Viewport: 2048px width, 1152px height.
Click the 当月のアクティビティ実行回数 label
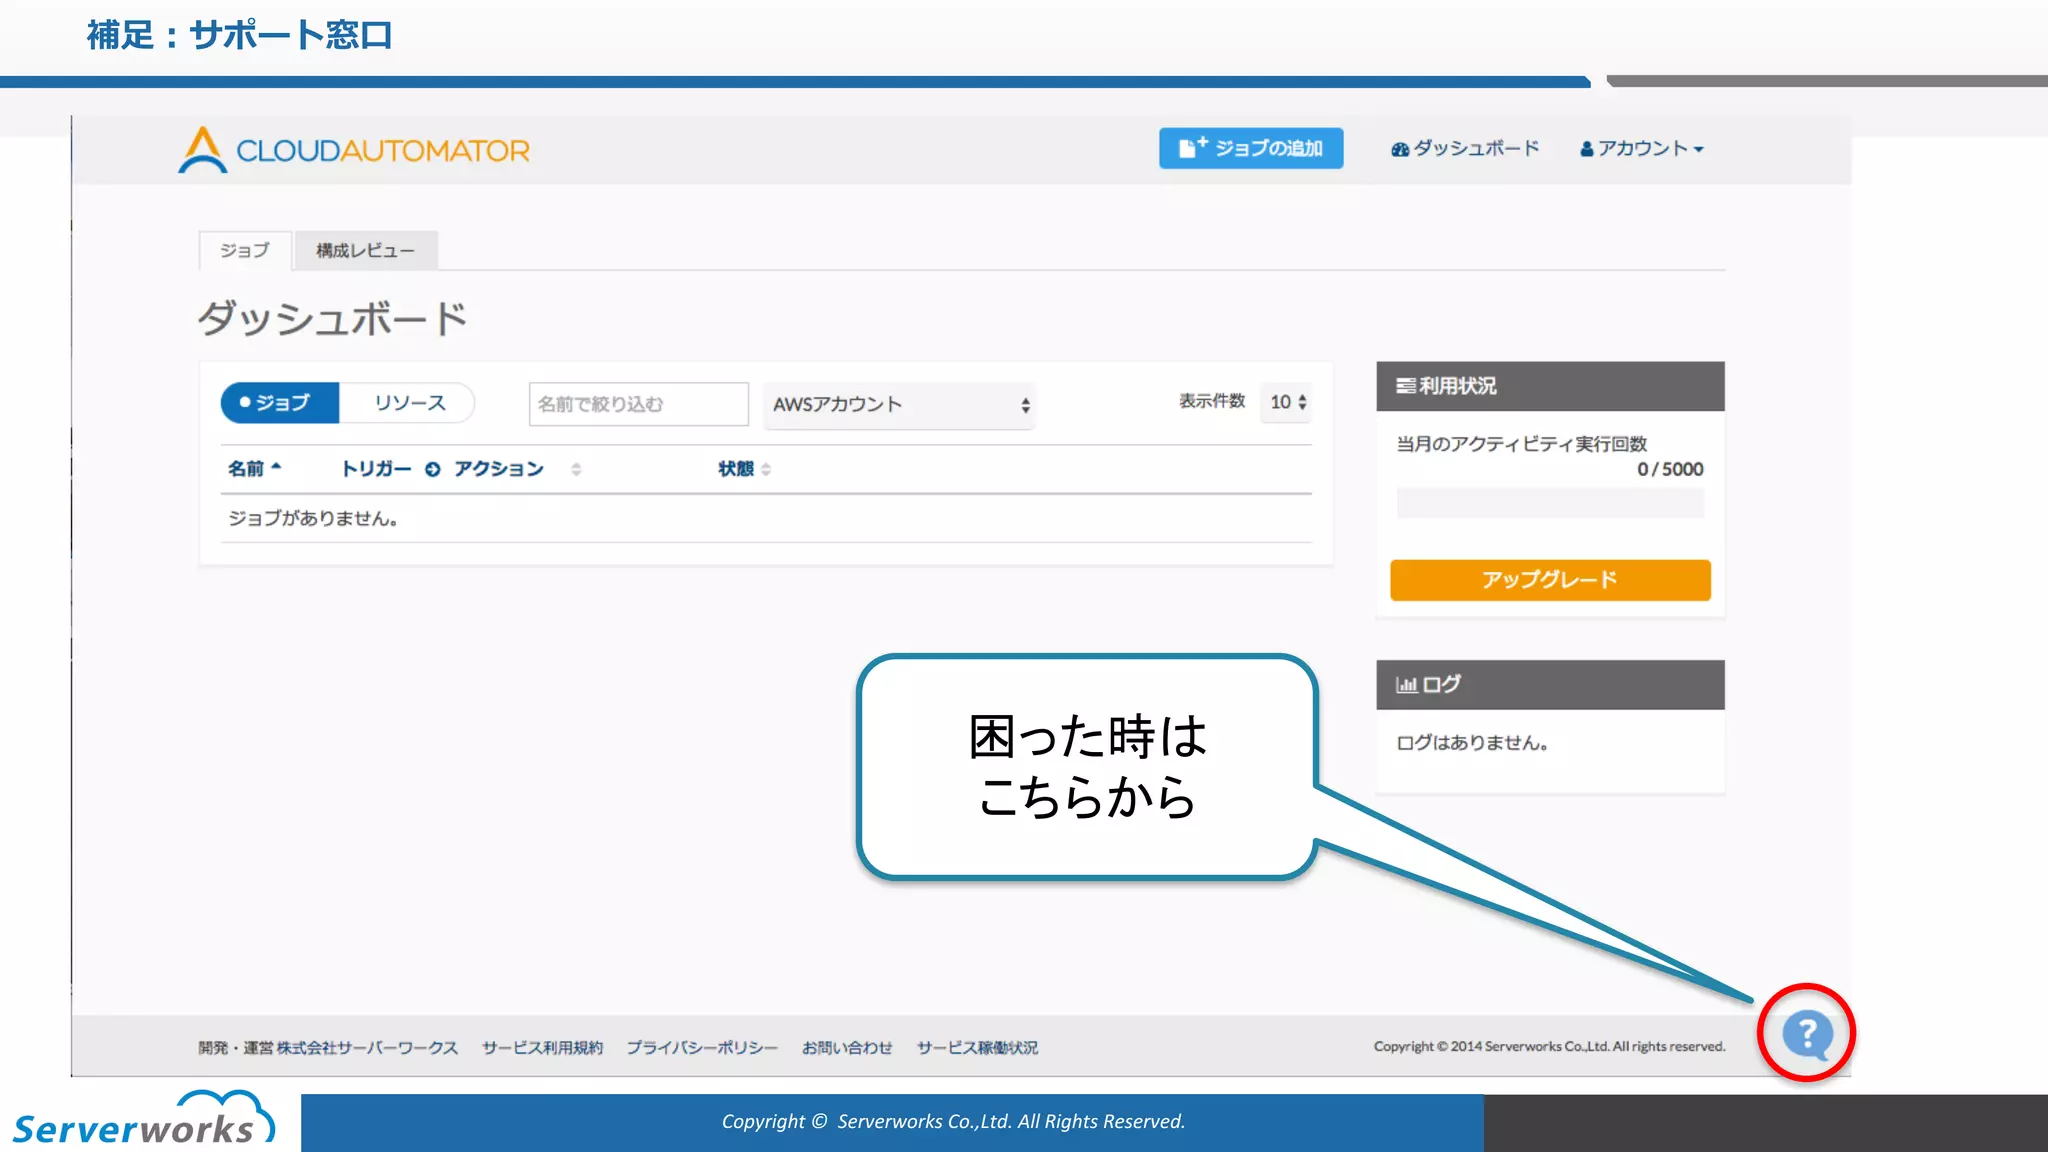(x=1521, y=444)
